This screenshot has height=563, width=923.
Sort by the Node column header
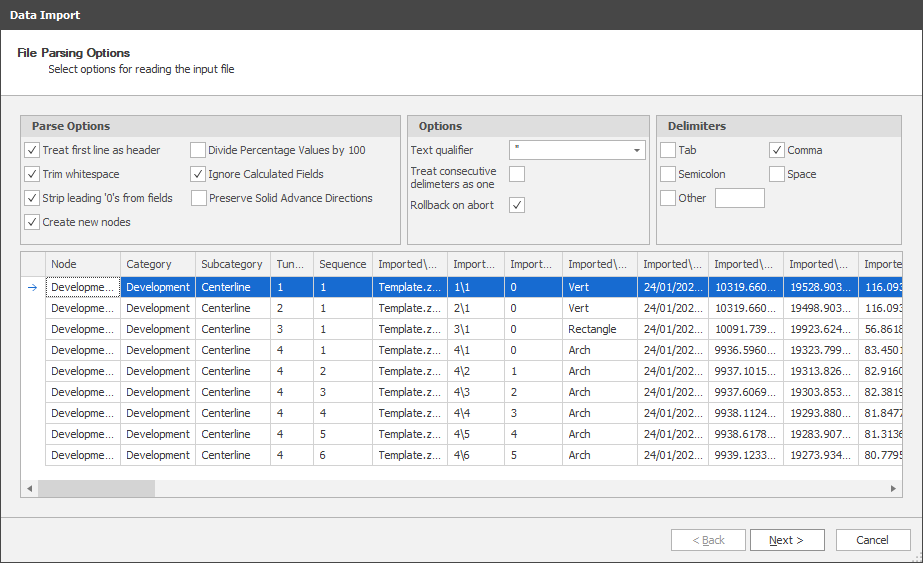click(83, 264)
